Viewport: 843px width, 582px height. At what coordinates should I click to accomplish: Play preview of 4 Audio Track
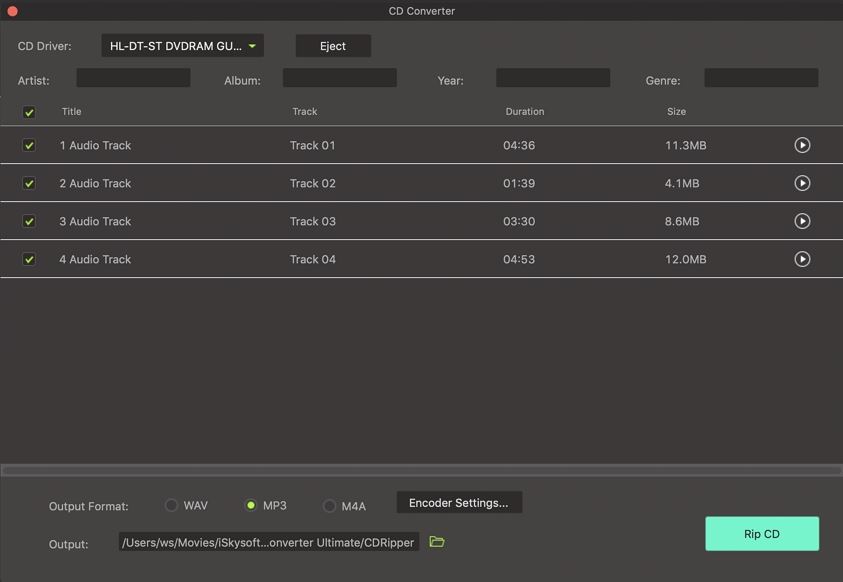pyautogui.click(x=802, y=259)
